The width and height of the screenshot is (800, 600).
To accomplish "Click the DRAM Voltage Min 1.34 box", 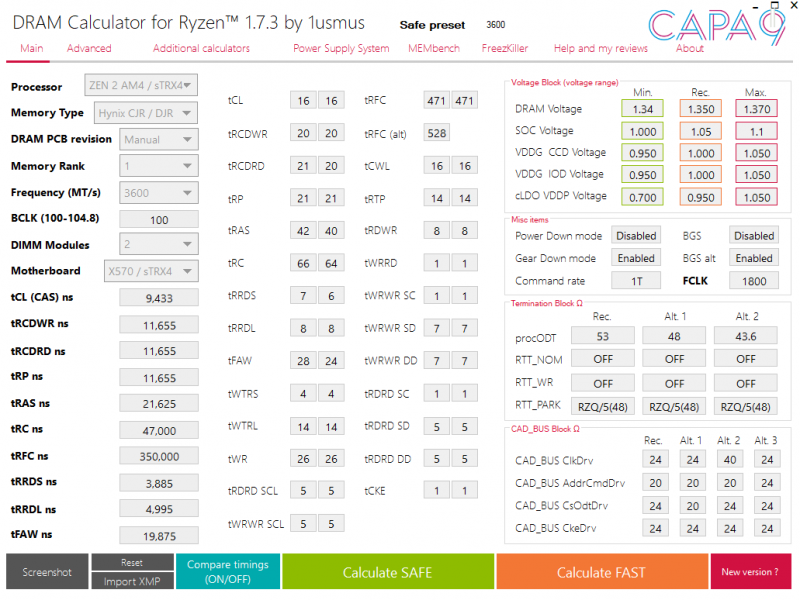I will [642, 109].
